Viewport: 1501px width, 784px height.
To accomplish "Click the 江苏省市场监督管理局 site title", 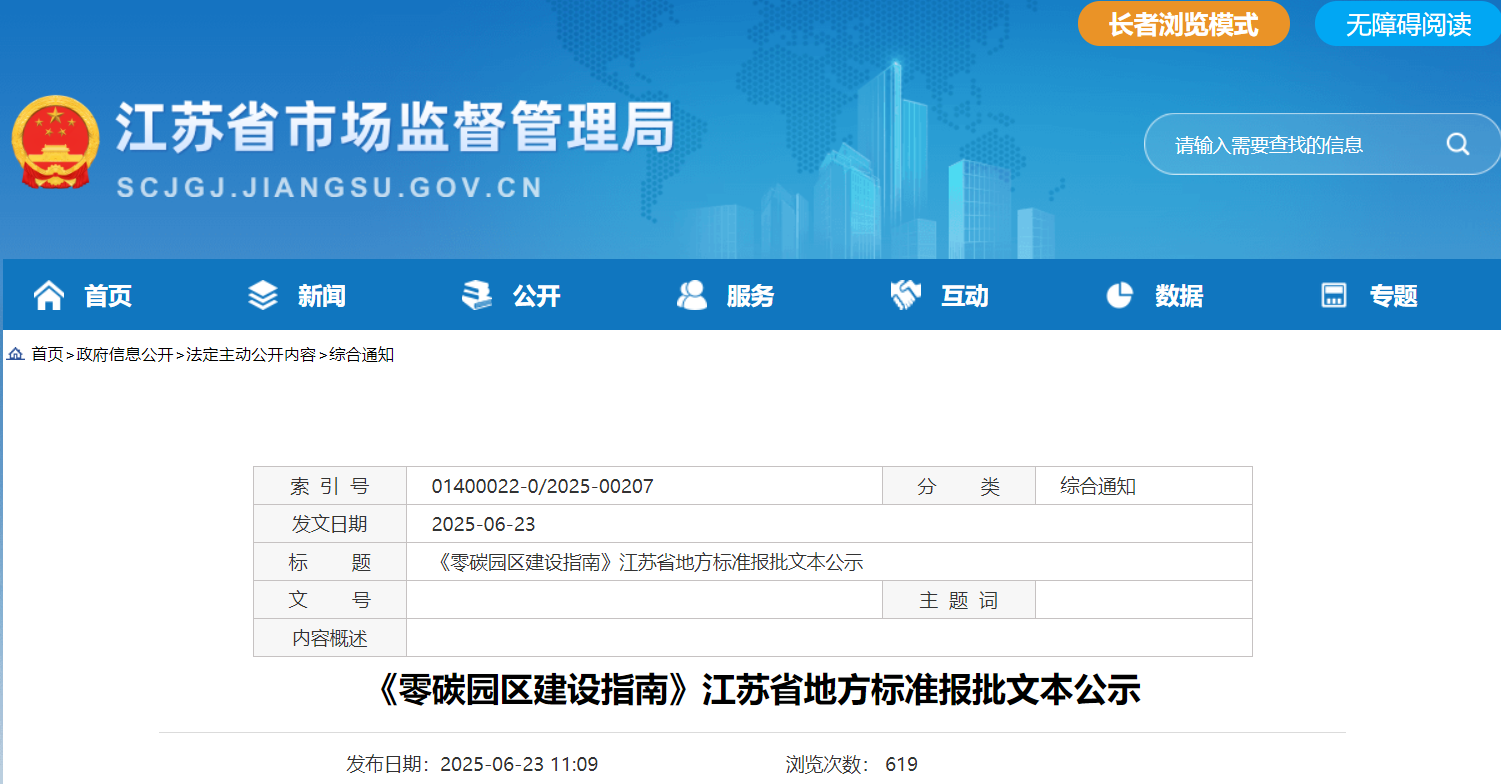I will pos(395,128).
